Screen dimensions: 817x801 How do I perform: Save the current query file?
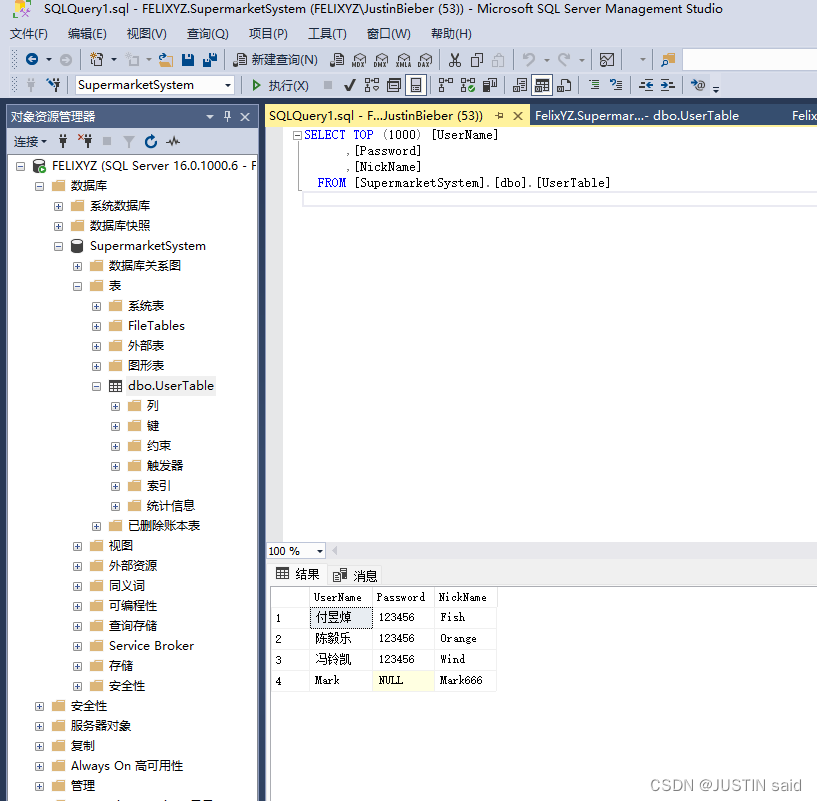tap(188, 60)
